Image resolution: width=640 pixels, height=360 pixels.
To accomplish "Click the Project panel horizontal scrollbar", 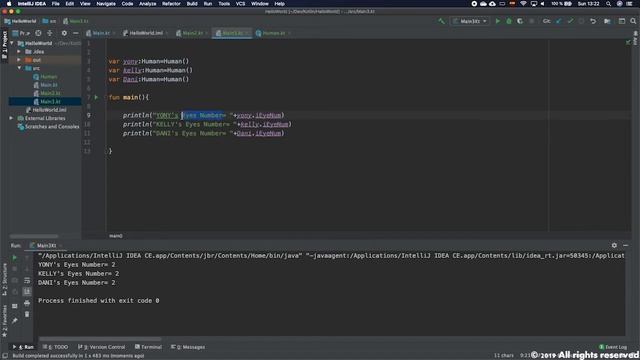I will [34, 236].
